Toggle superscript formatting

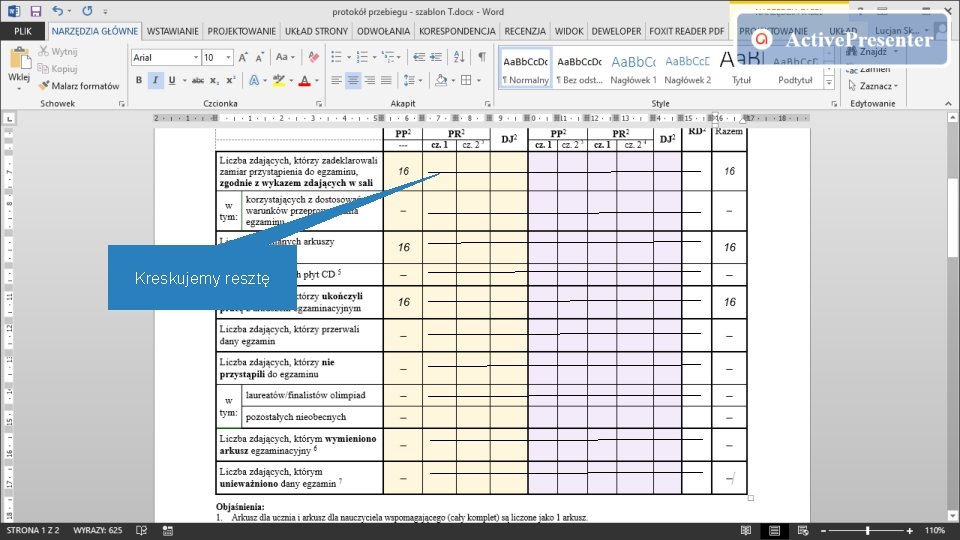[x=231, y=80]
